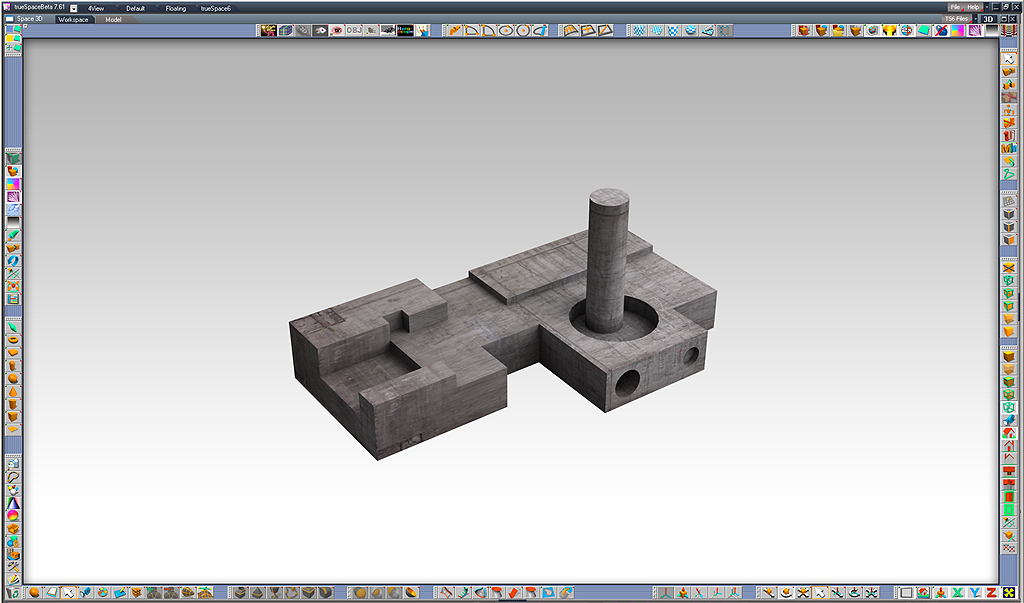Click the first axes gizmo icon in bottom toolbar

pos(666,593)
